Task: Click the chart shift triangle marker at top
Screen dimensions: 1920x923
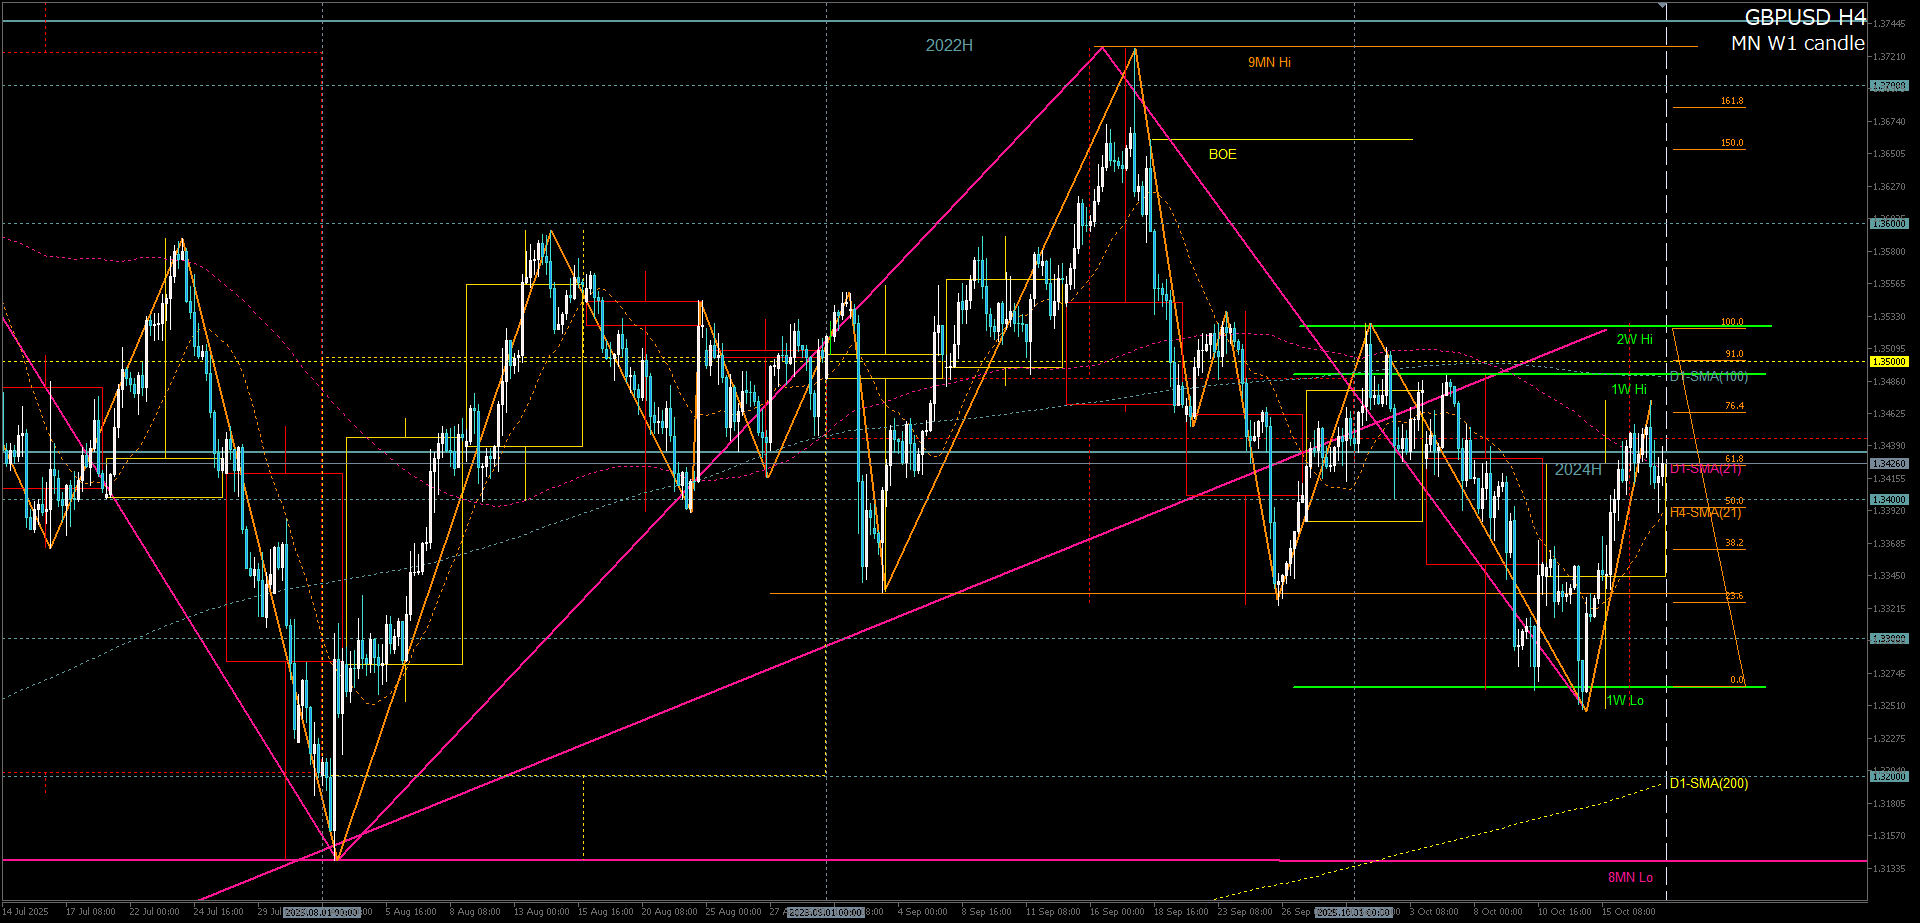Action: pos(1662,6)
